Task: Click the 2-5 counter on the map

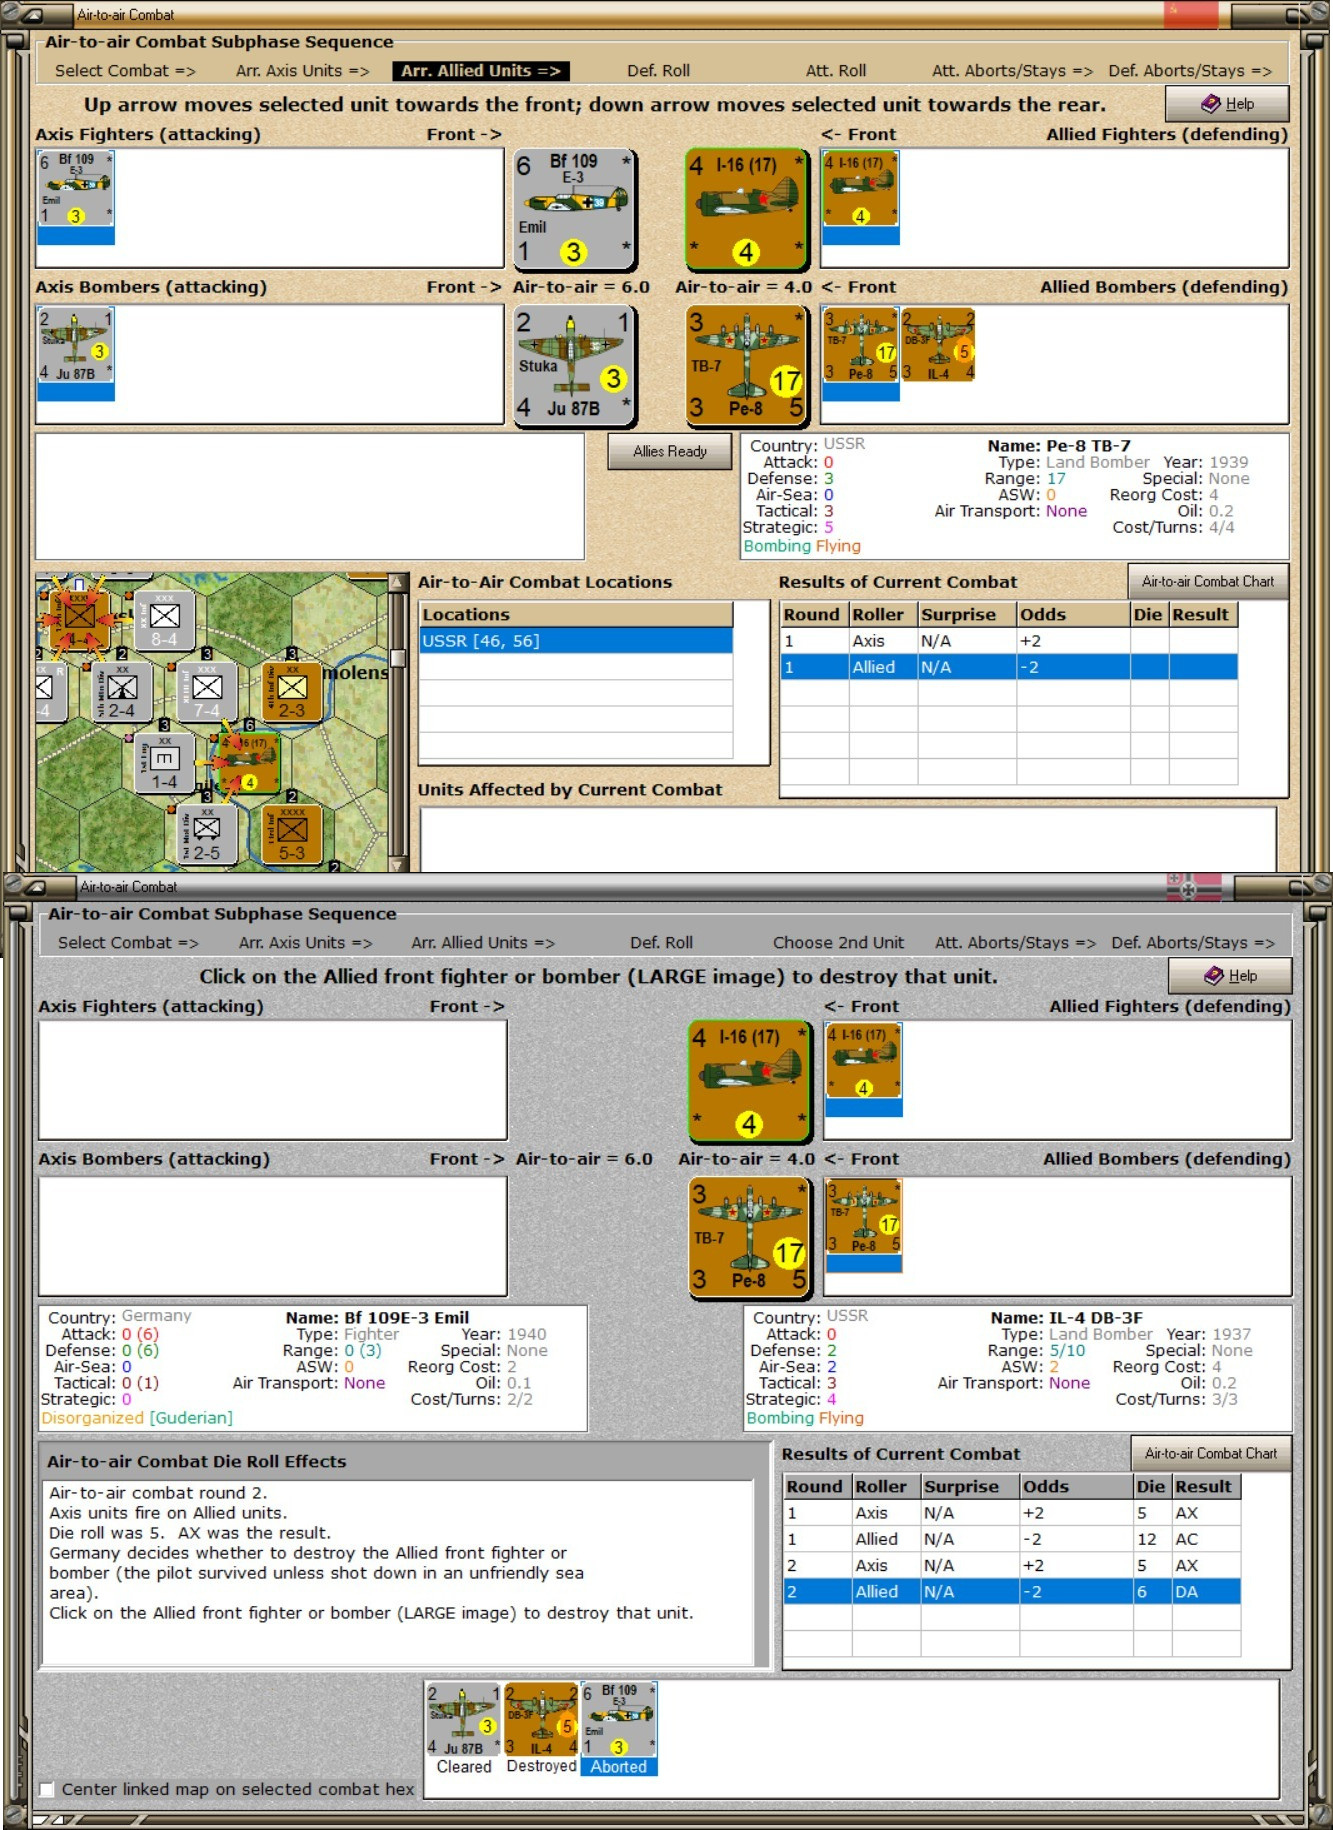Action: pyautogui.click(x=207, y=833)
